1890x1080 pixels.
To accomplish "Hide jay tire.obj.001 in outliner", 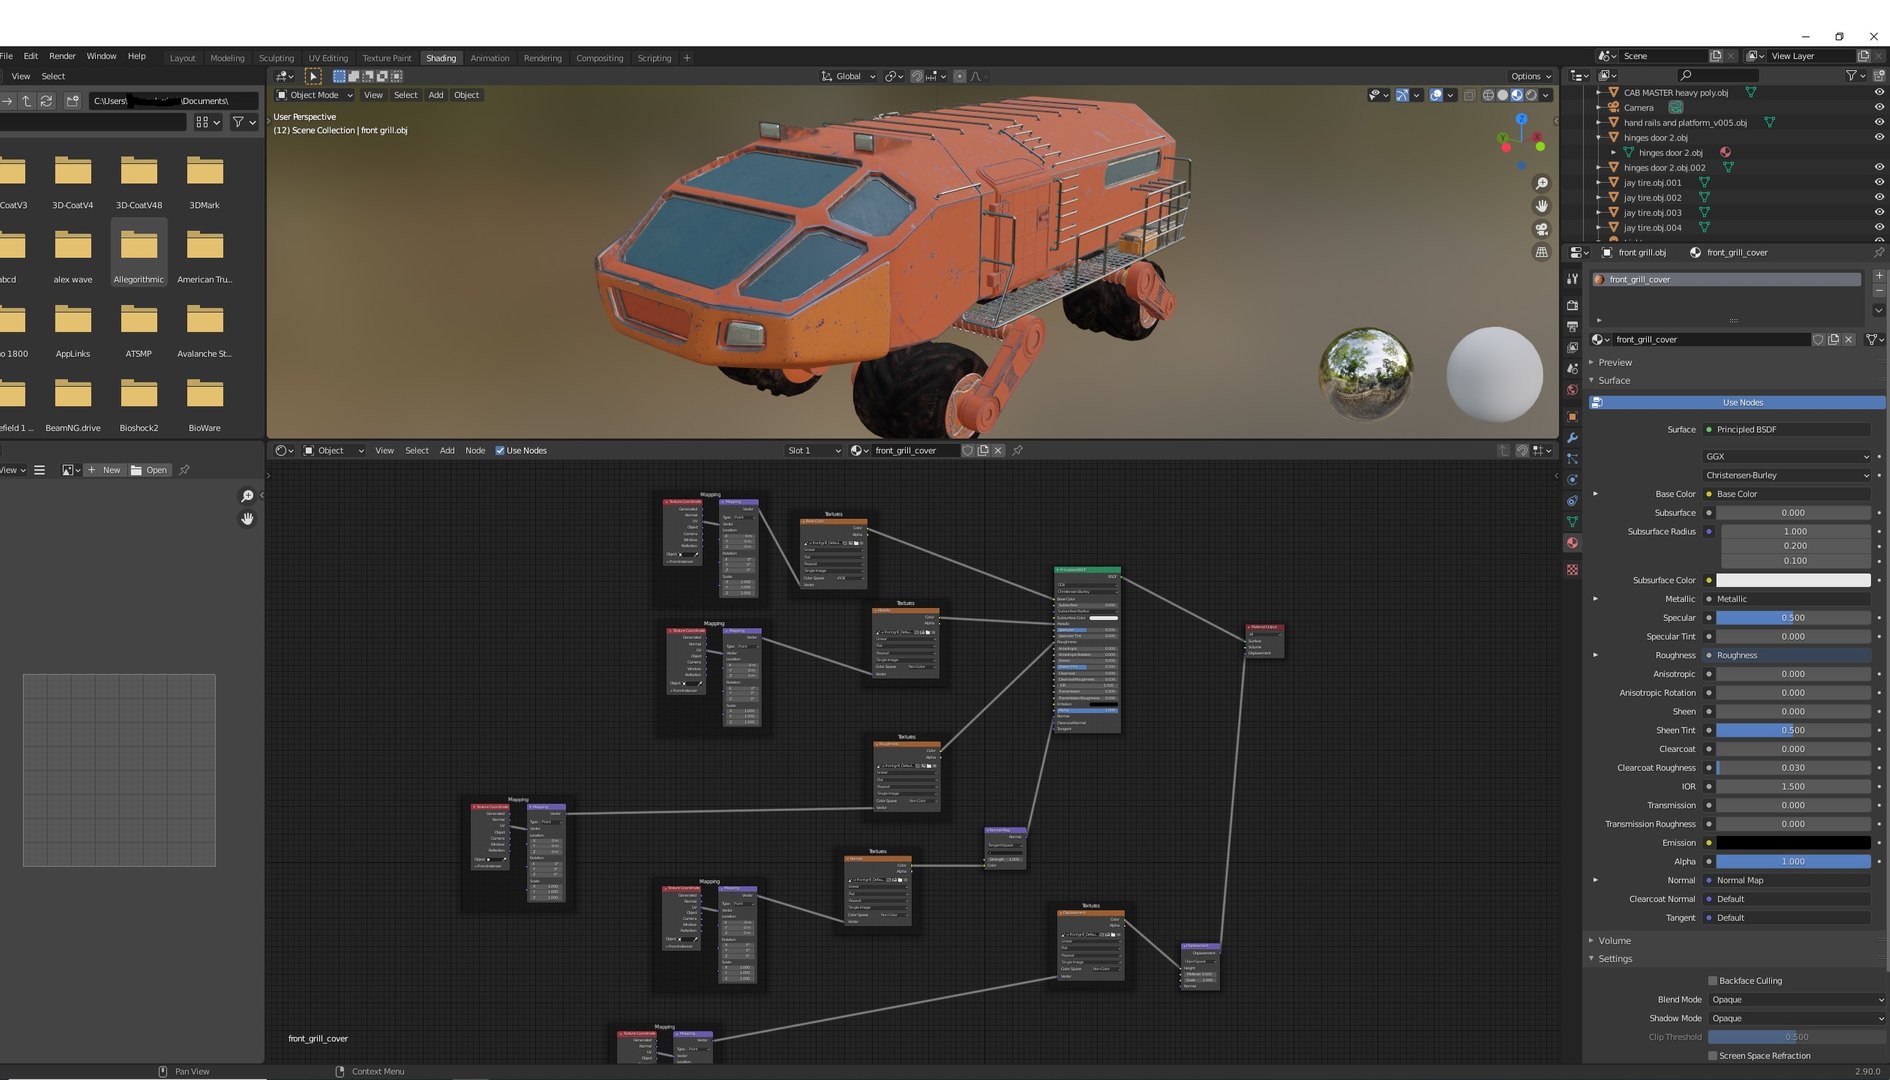I will pyautogui.click(x=1879, y=182).
